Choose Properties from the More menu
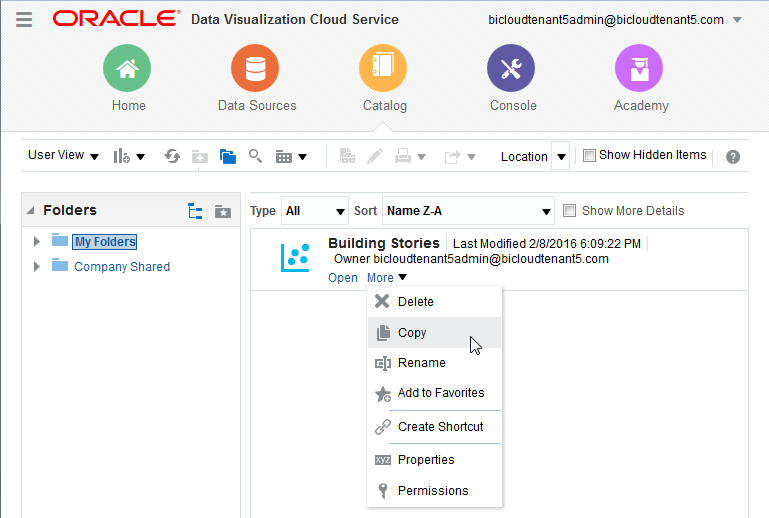Screen dimensions: 769x518 [x=435, y=460]
